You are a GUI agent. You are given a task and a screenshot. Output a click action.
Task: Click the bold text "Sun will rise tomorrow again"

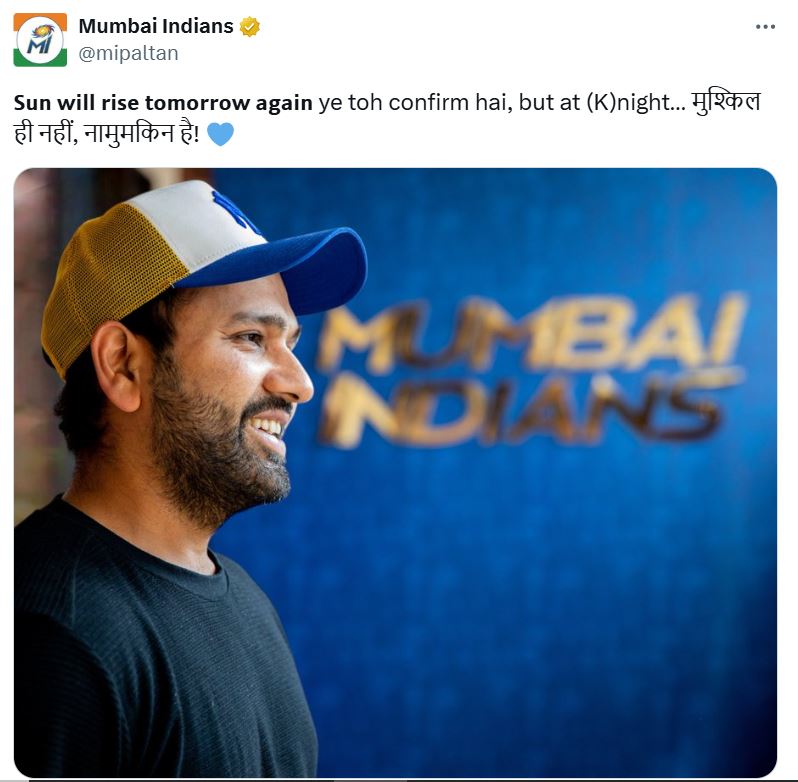[x=163, y=103]
